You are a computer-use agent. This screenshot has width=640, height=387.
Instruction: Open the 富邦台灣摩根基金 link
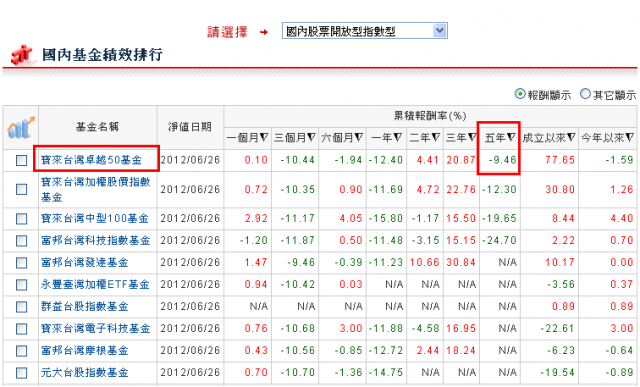click(84, 351)
